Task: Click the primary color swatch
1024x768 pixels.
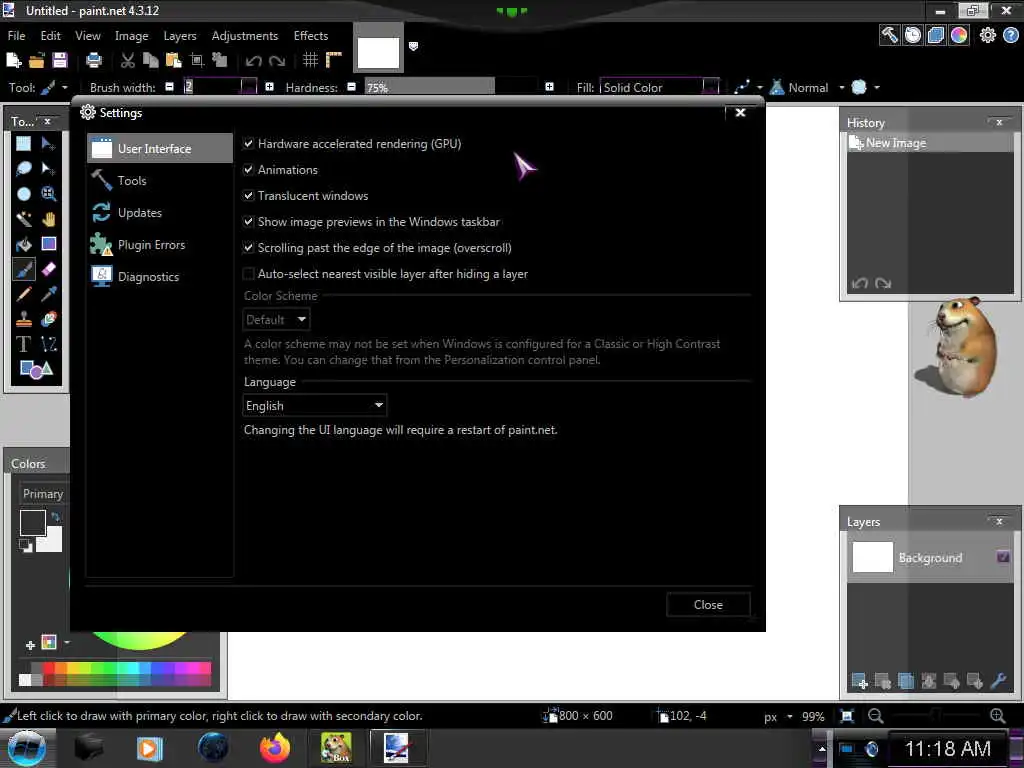Action: coord(32,523)
